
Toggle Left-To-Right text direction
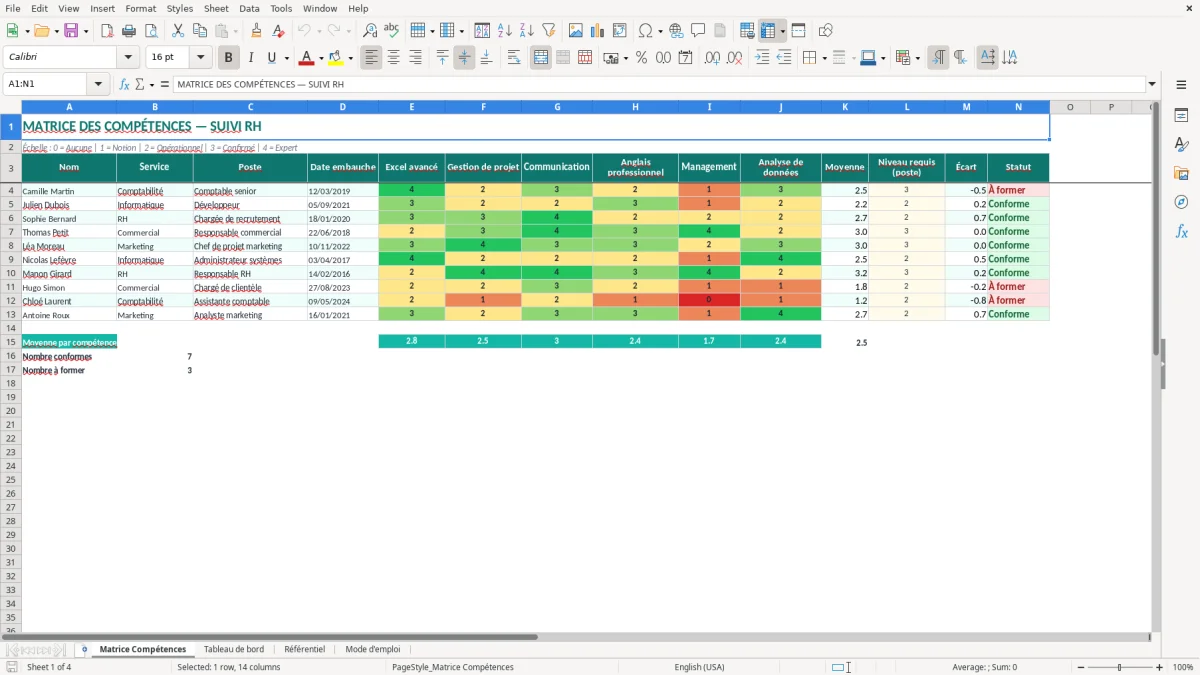pyautogui.click(x=938, y=58)
